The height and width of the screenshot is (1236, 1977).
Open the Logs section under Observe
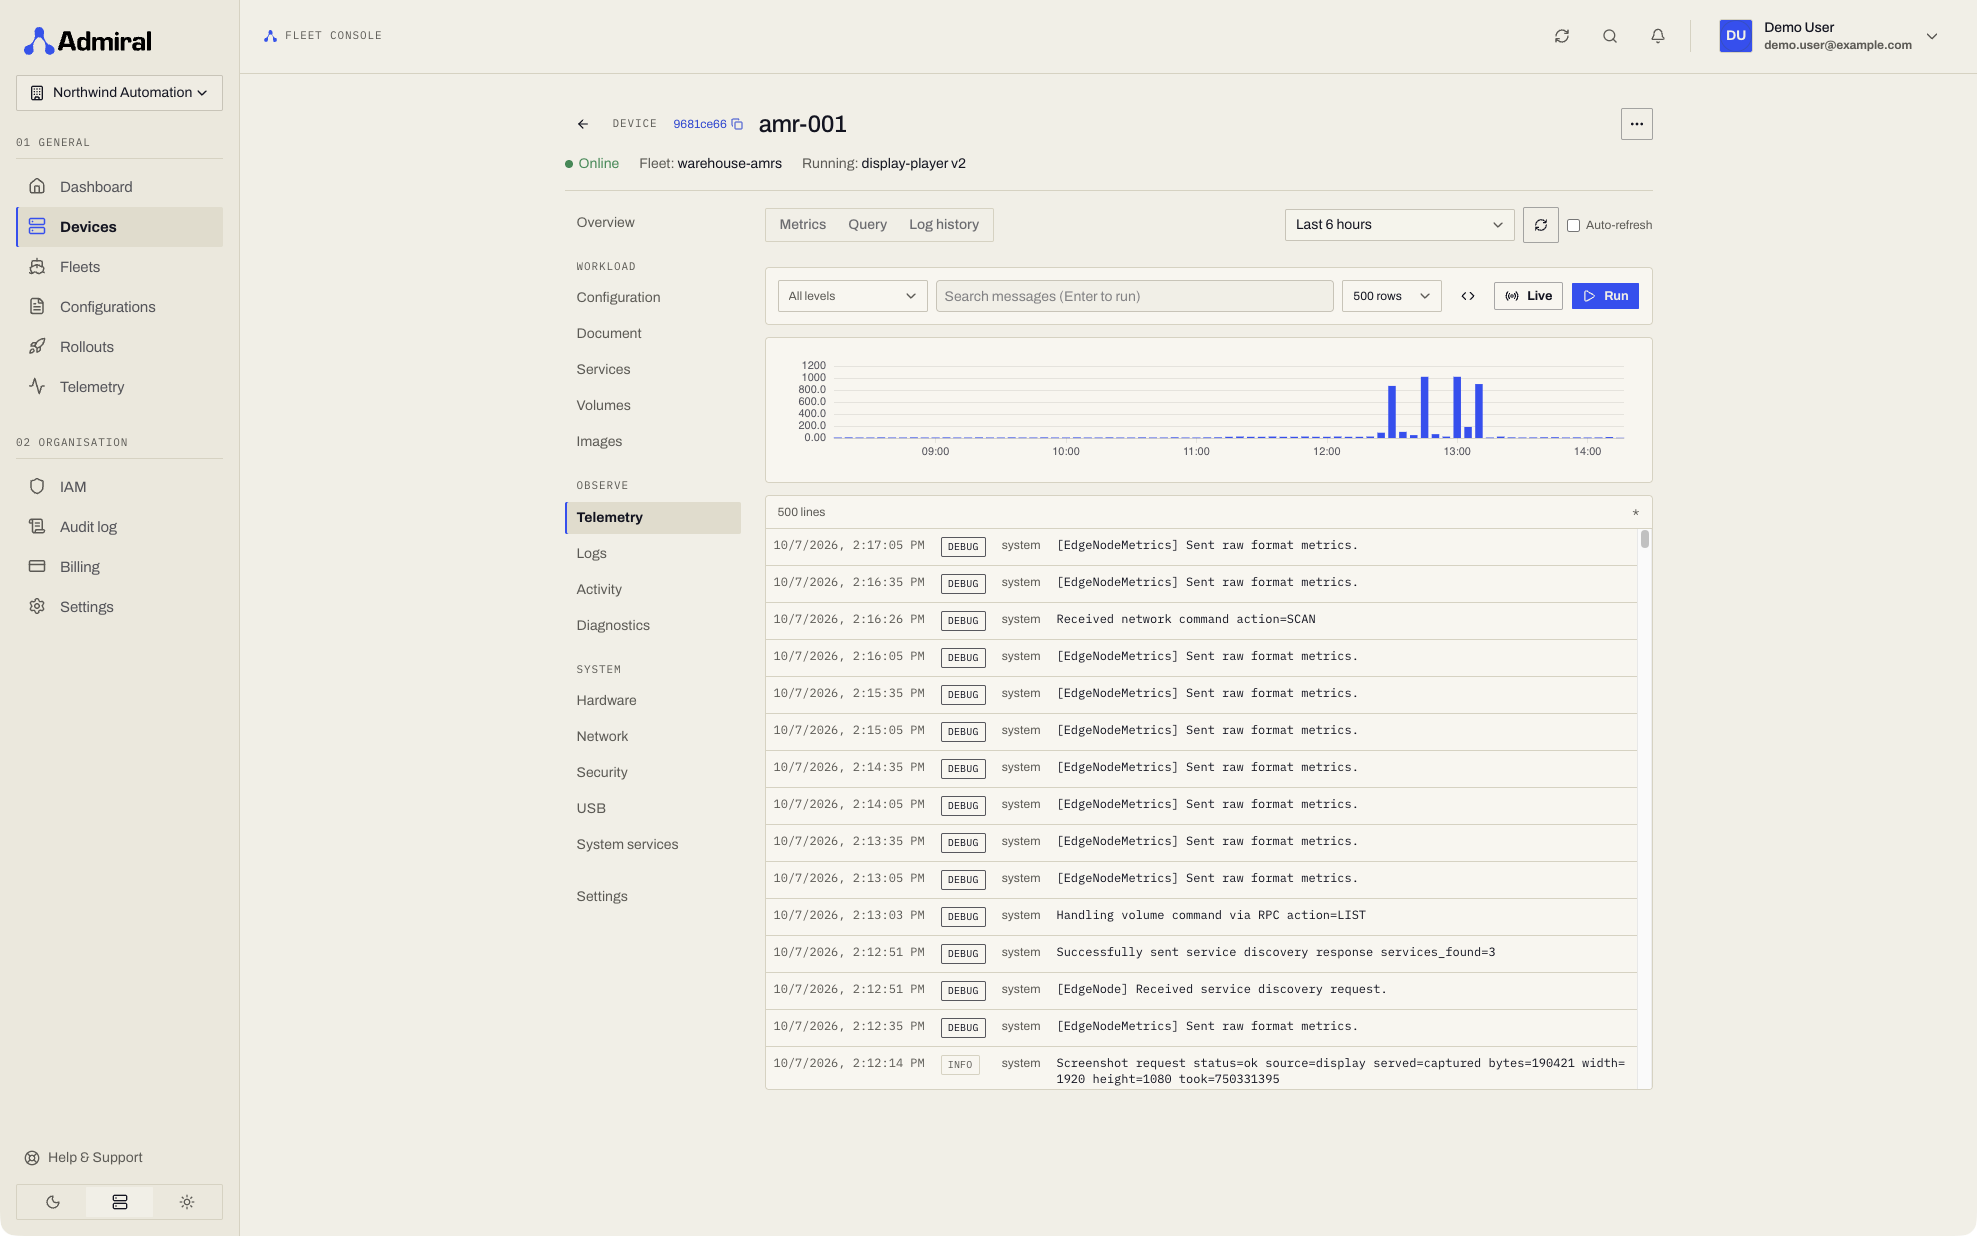653,554
